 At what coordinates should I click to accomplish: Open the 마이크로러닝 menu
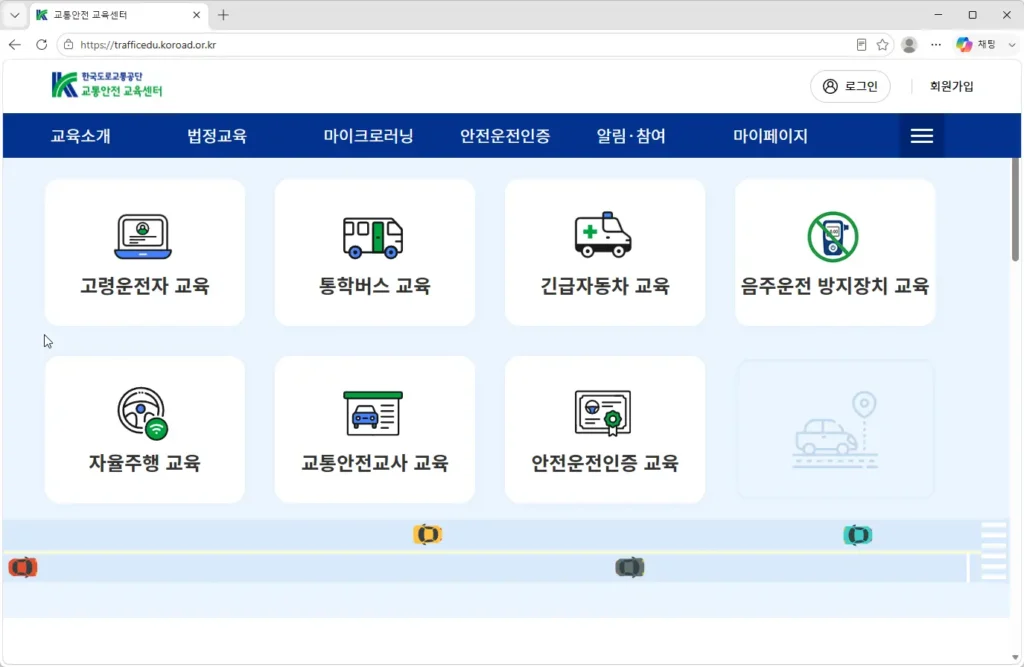(368, 136)
